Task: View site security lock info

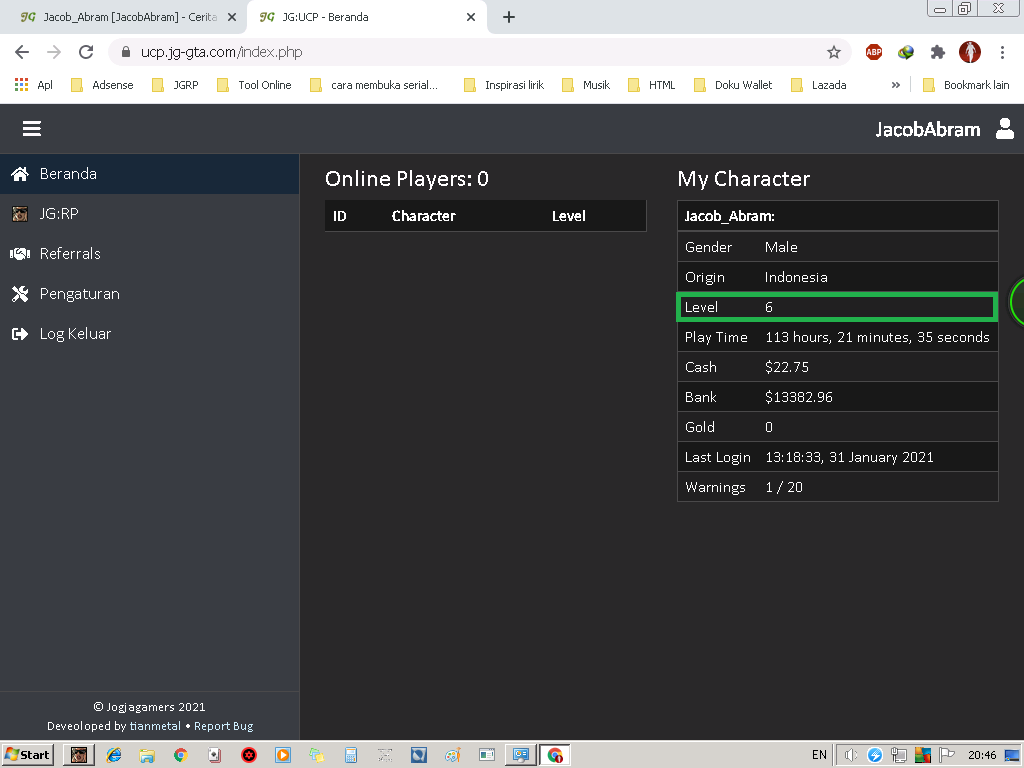Action: [x=126, y=52]
